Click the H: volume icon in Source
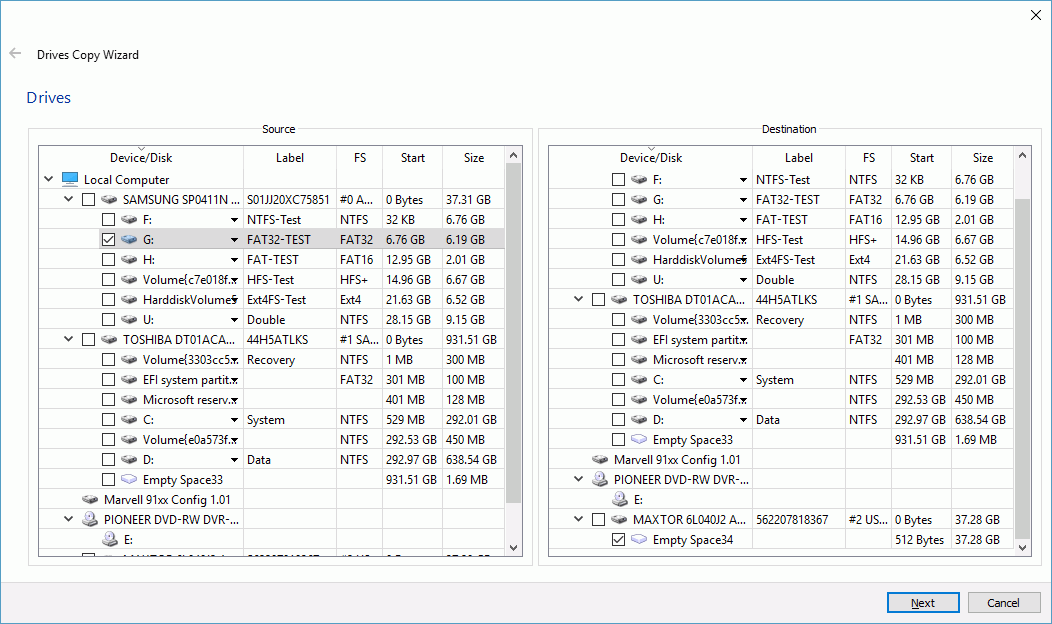Screen dimensions: 1052x624 pos(129,260)
